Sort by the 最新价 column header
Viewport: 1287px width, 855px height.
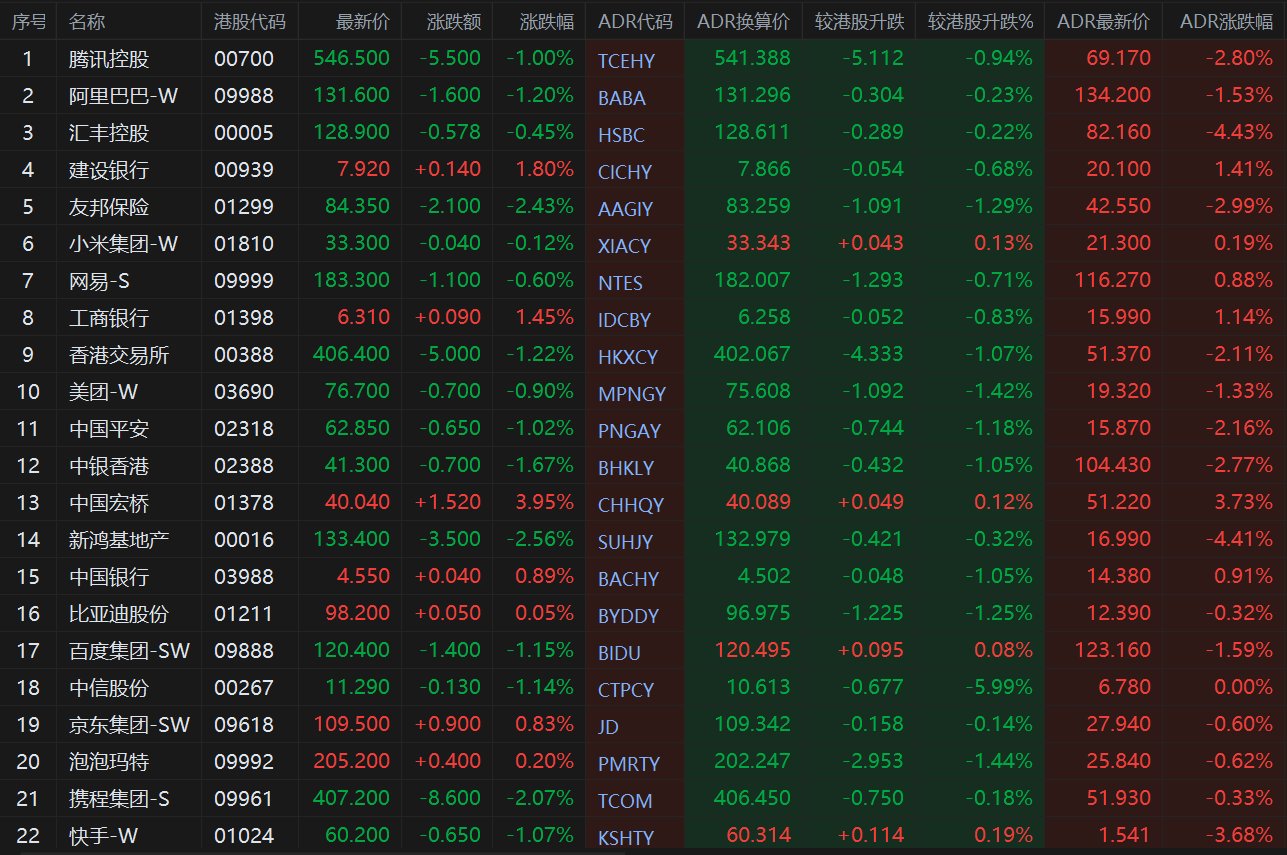click(363, 21)
